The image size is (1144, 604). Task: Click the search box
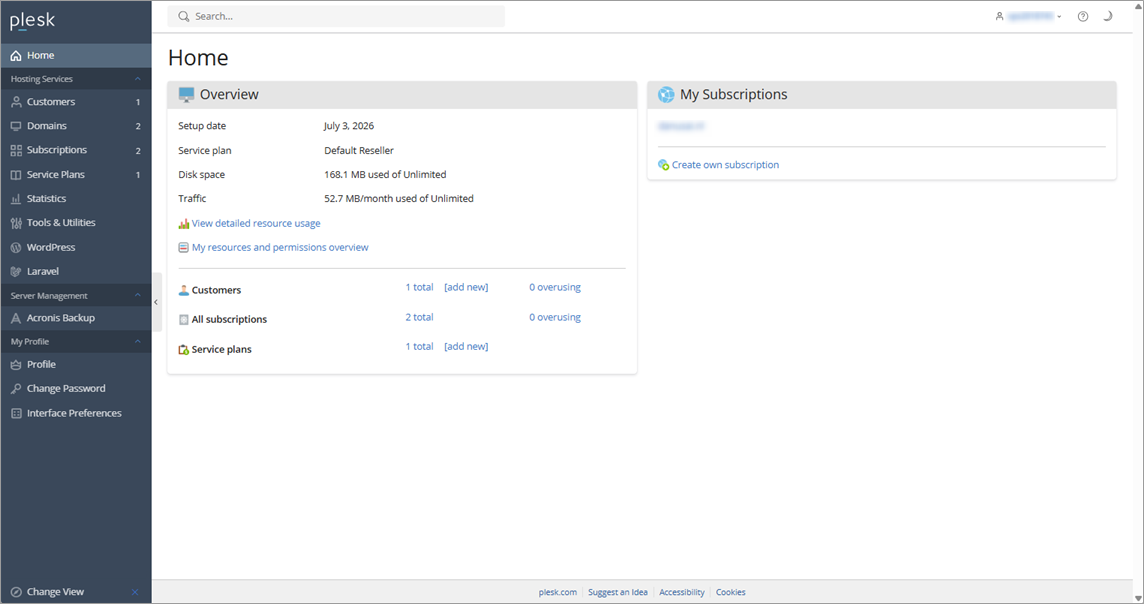[336, 16]
